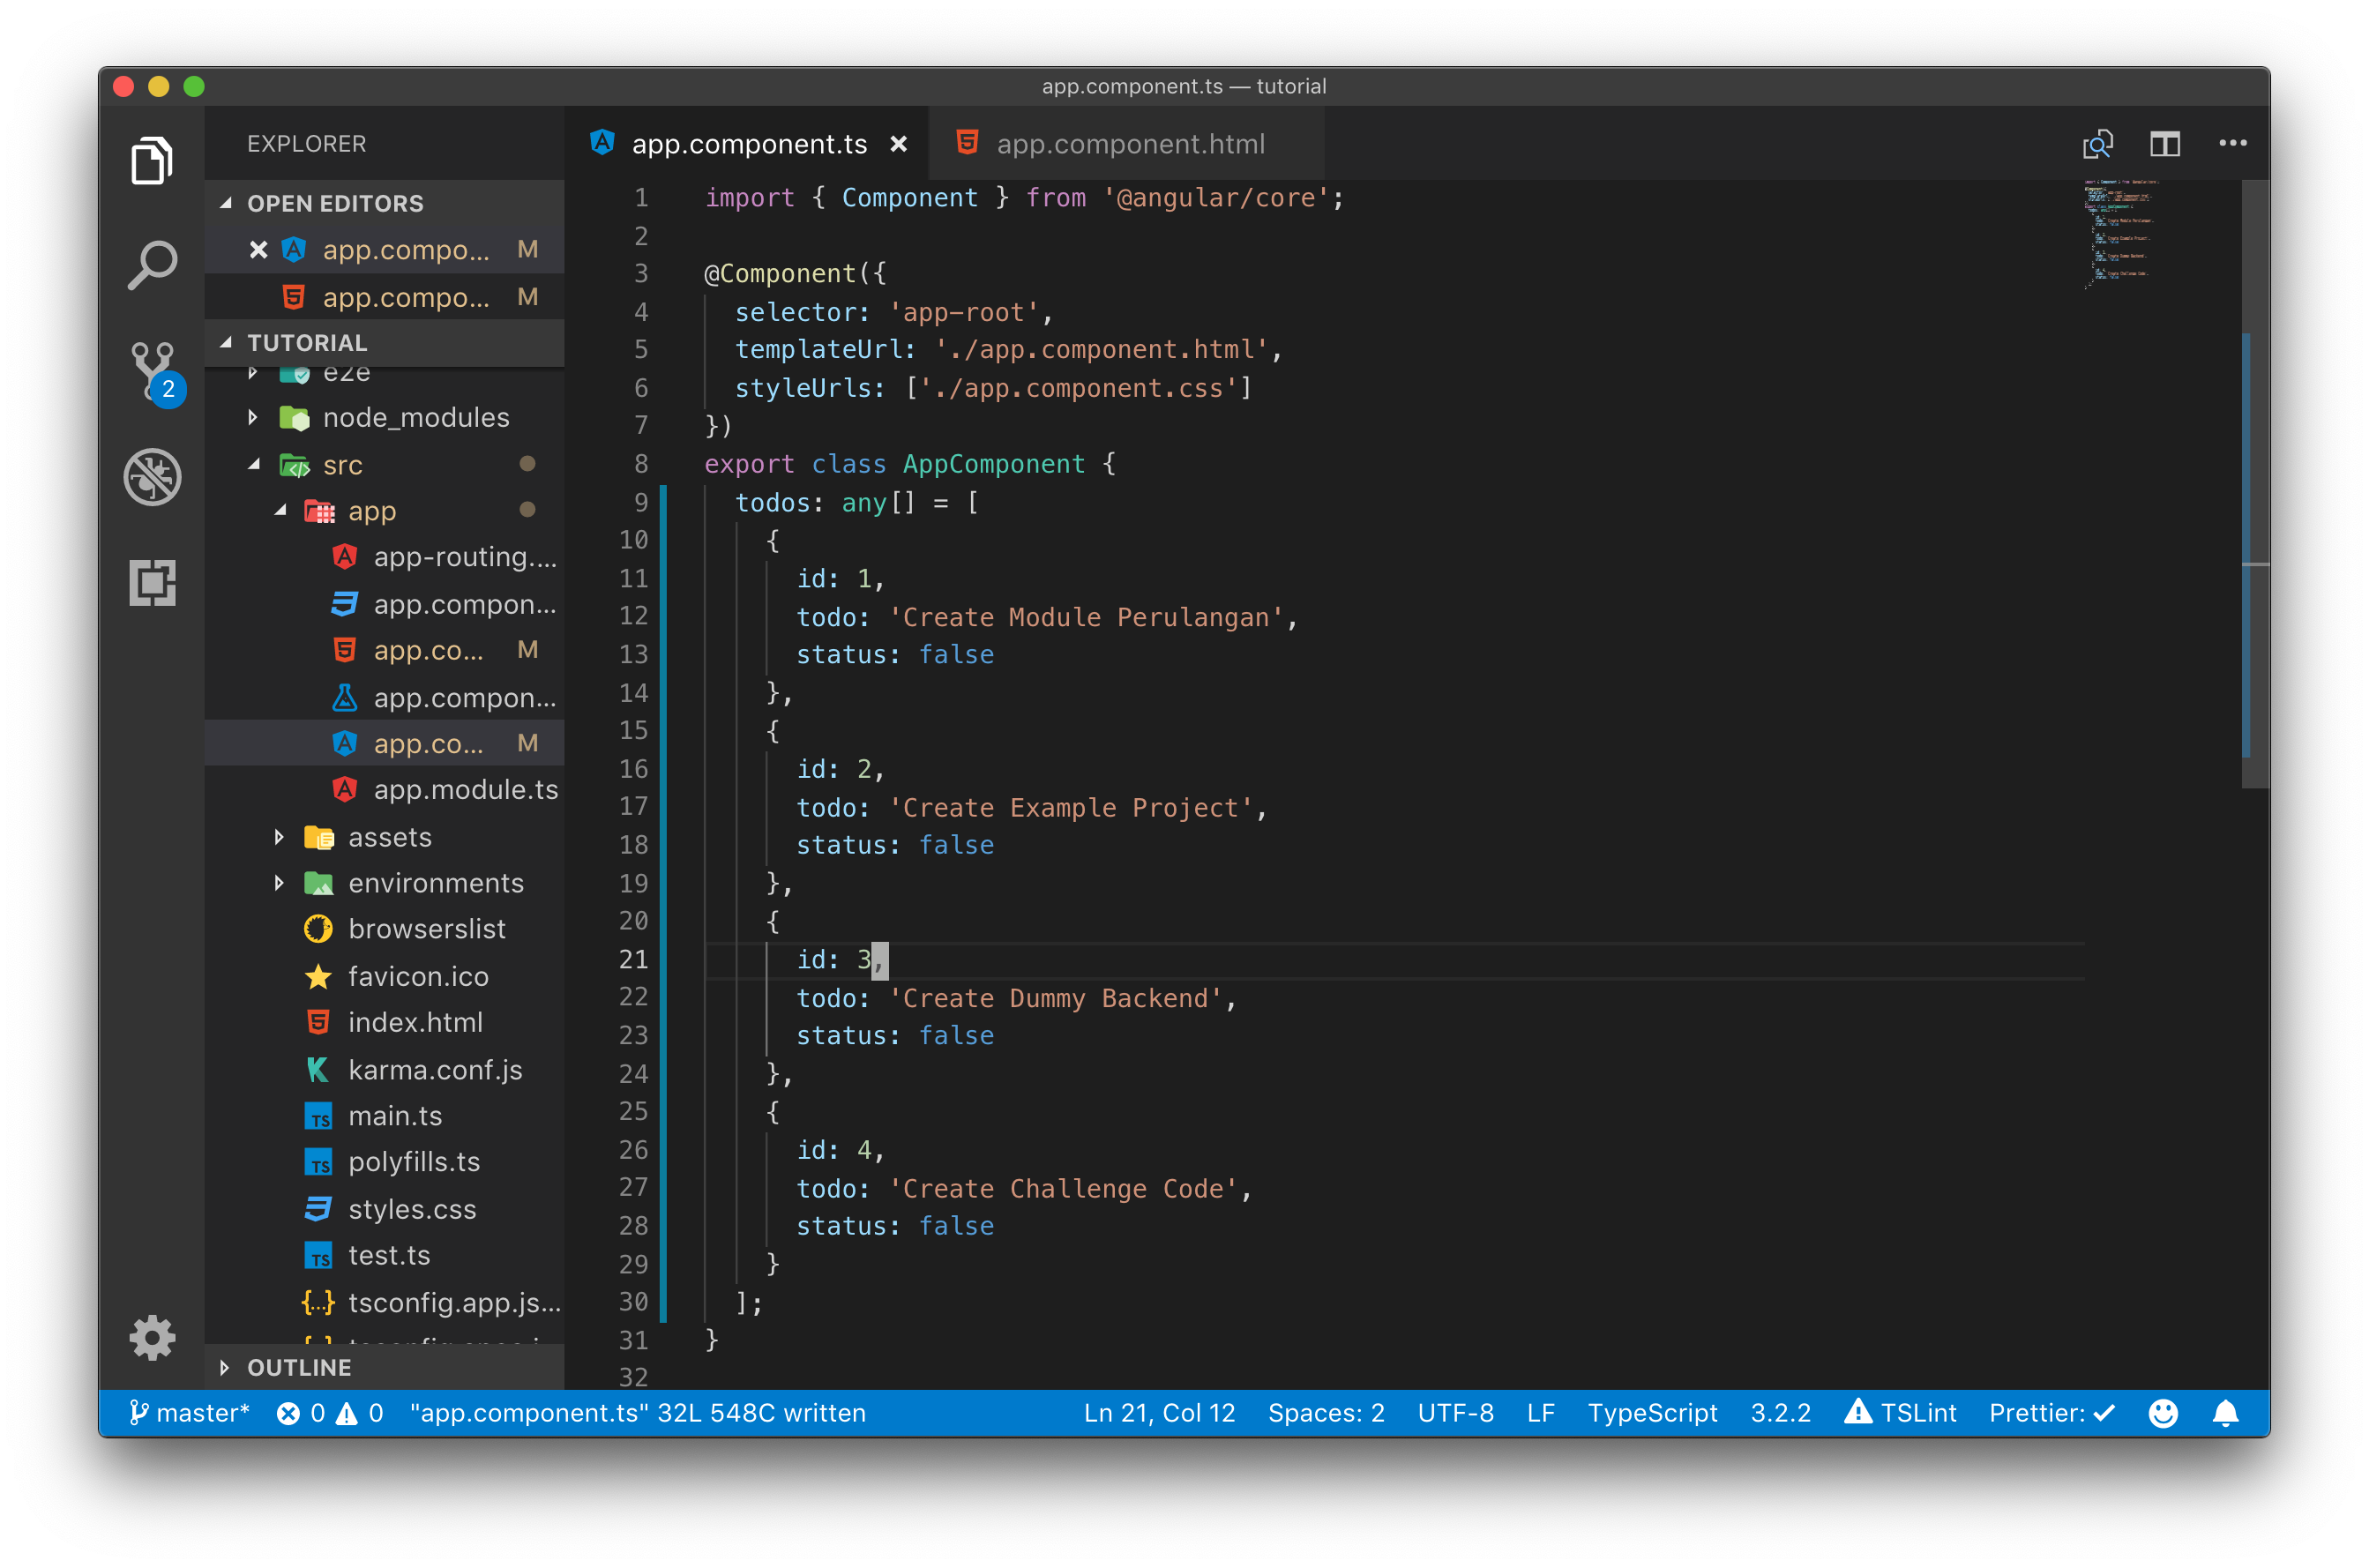Change language mode TypeScript
Viewport: 2369px width, 1568px height.
point(1652,1412)
